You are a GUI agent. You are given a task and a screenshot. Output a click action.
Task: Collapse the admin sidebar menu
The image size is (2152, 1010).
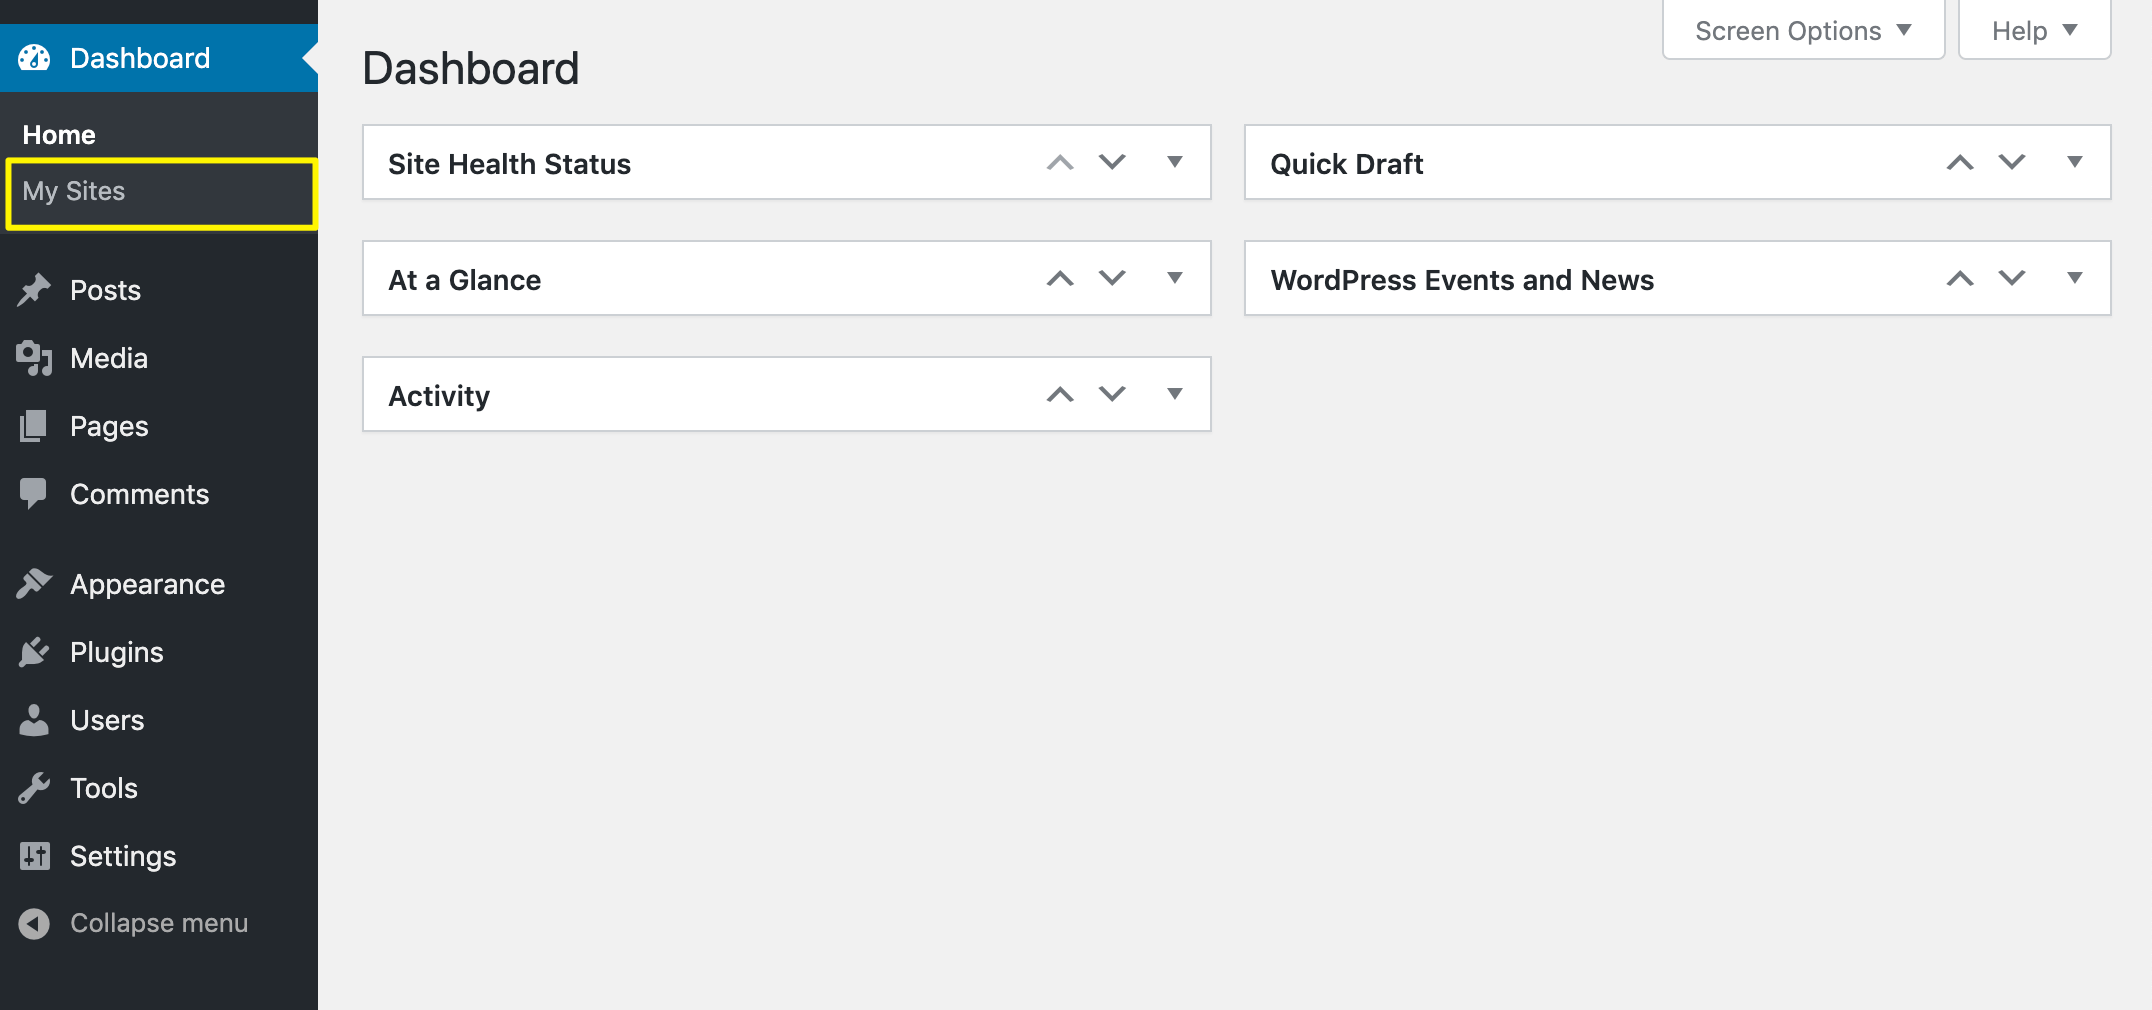133,923
